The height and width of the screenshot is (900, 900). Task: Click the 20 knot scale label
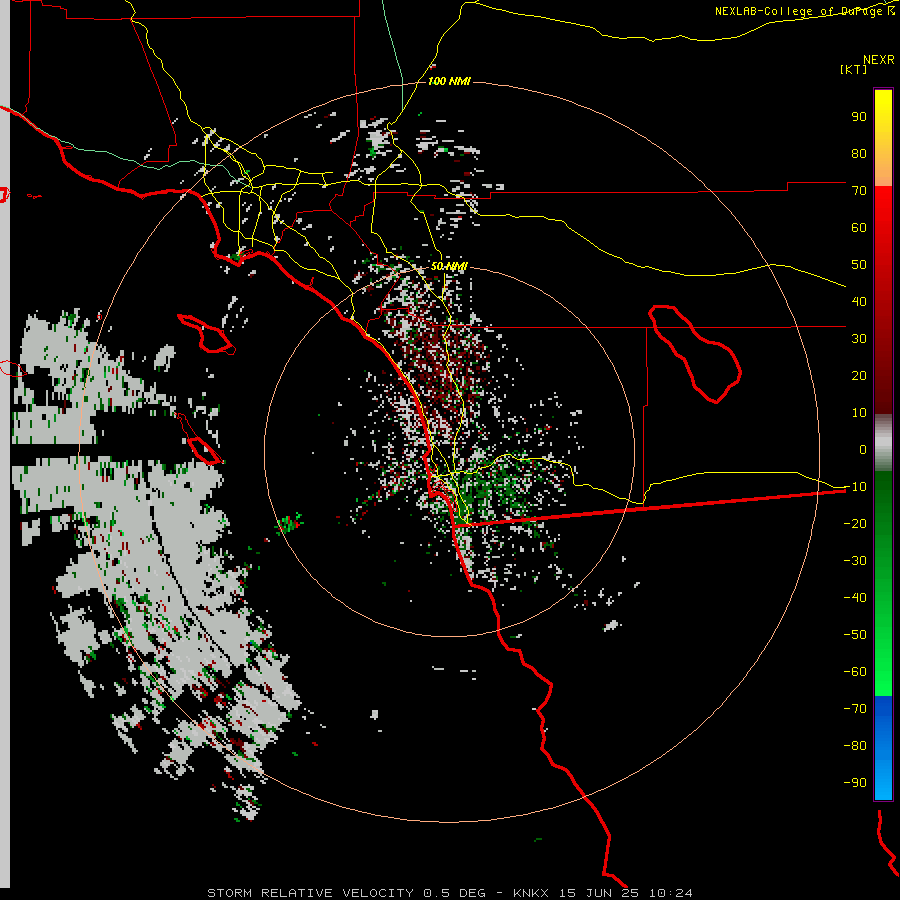[859, 375]
